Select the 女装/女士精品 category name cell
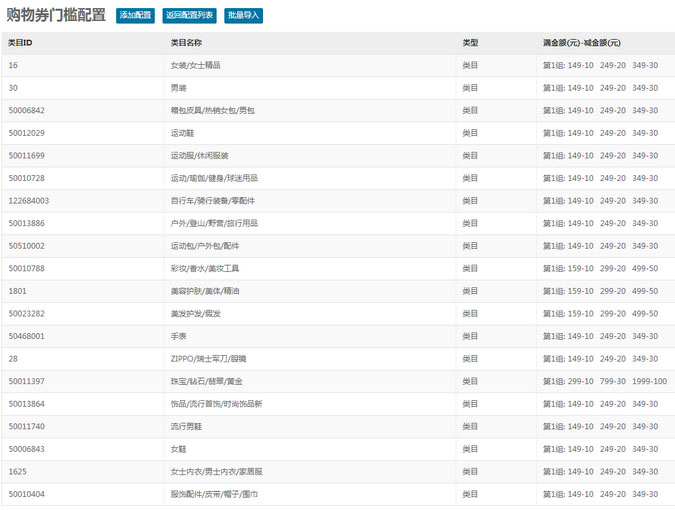675x510 pixels. point(195,65)
